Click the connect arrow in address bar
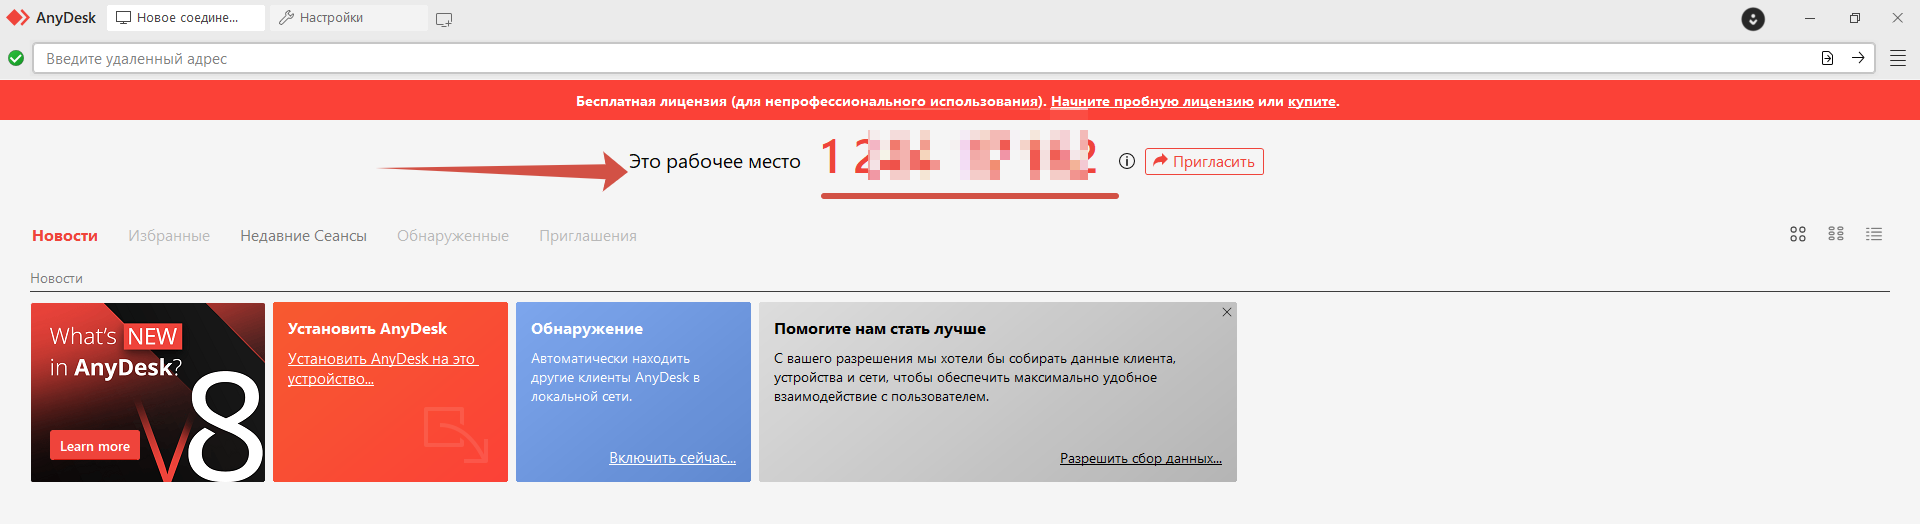 (1858, 58)
